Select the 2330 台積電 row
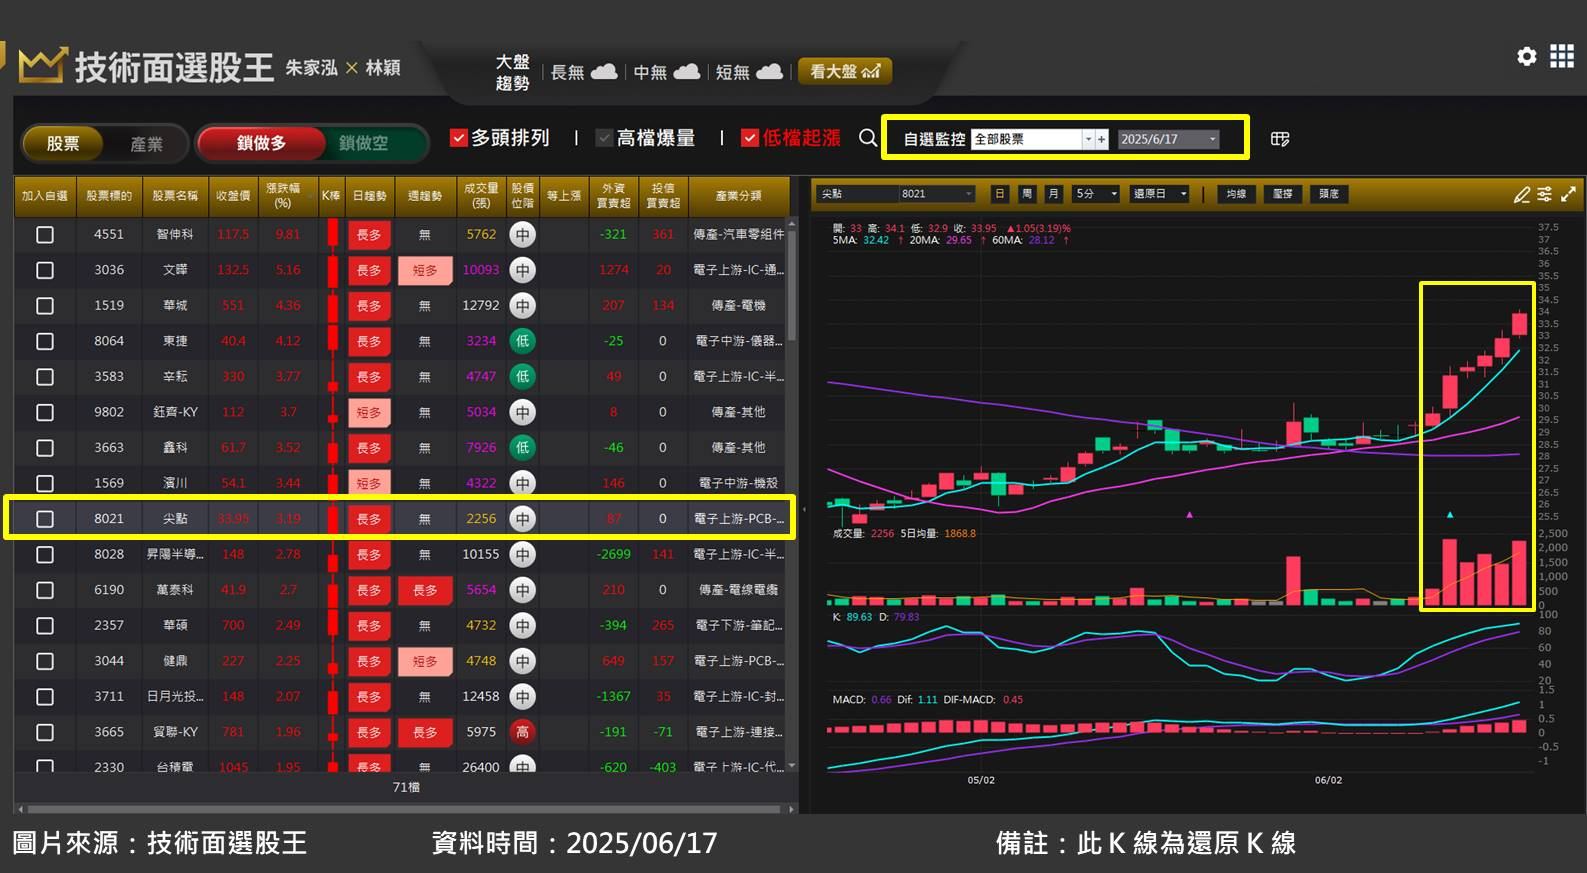Screen dimensions: 1587x873 pos(400,765)
